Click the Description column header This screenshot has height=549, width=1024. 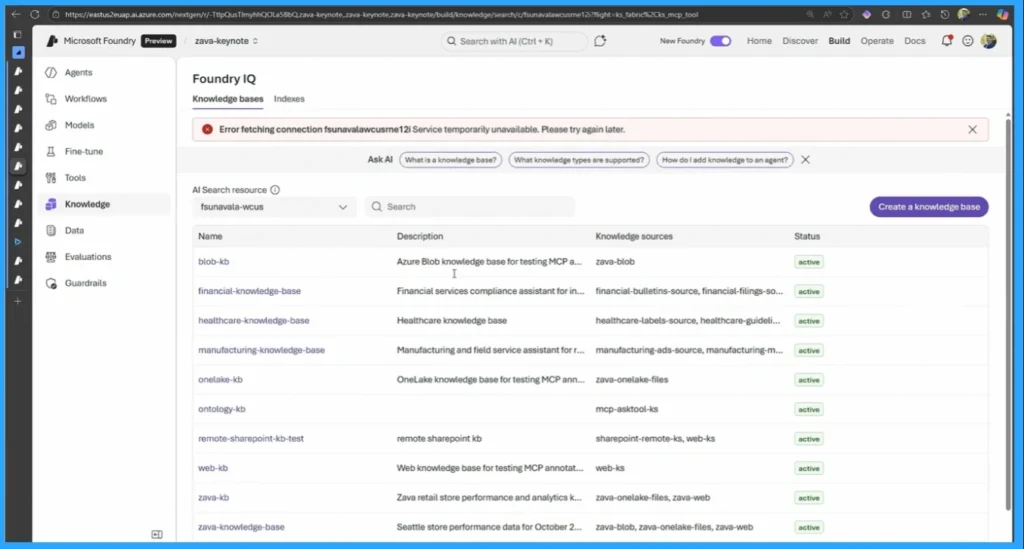pyautogui.click(x=420, y=236)
